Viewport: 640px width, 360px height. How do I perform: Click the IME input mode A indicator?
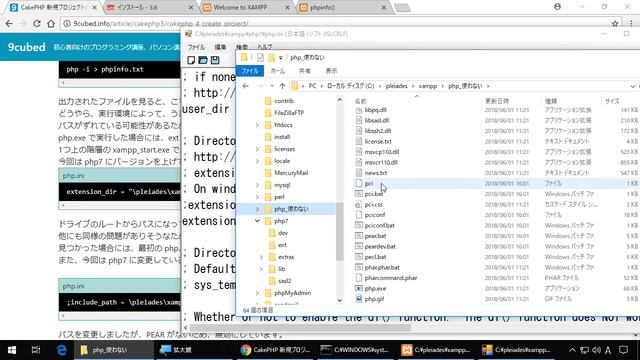(608, 350)
